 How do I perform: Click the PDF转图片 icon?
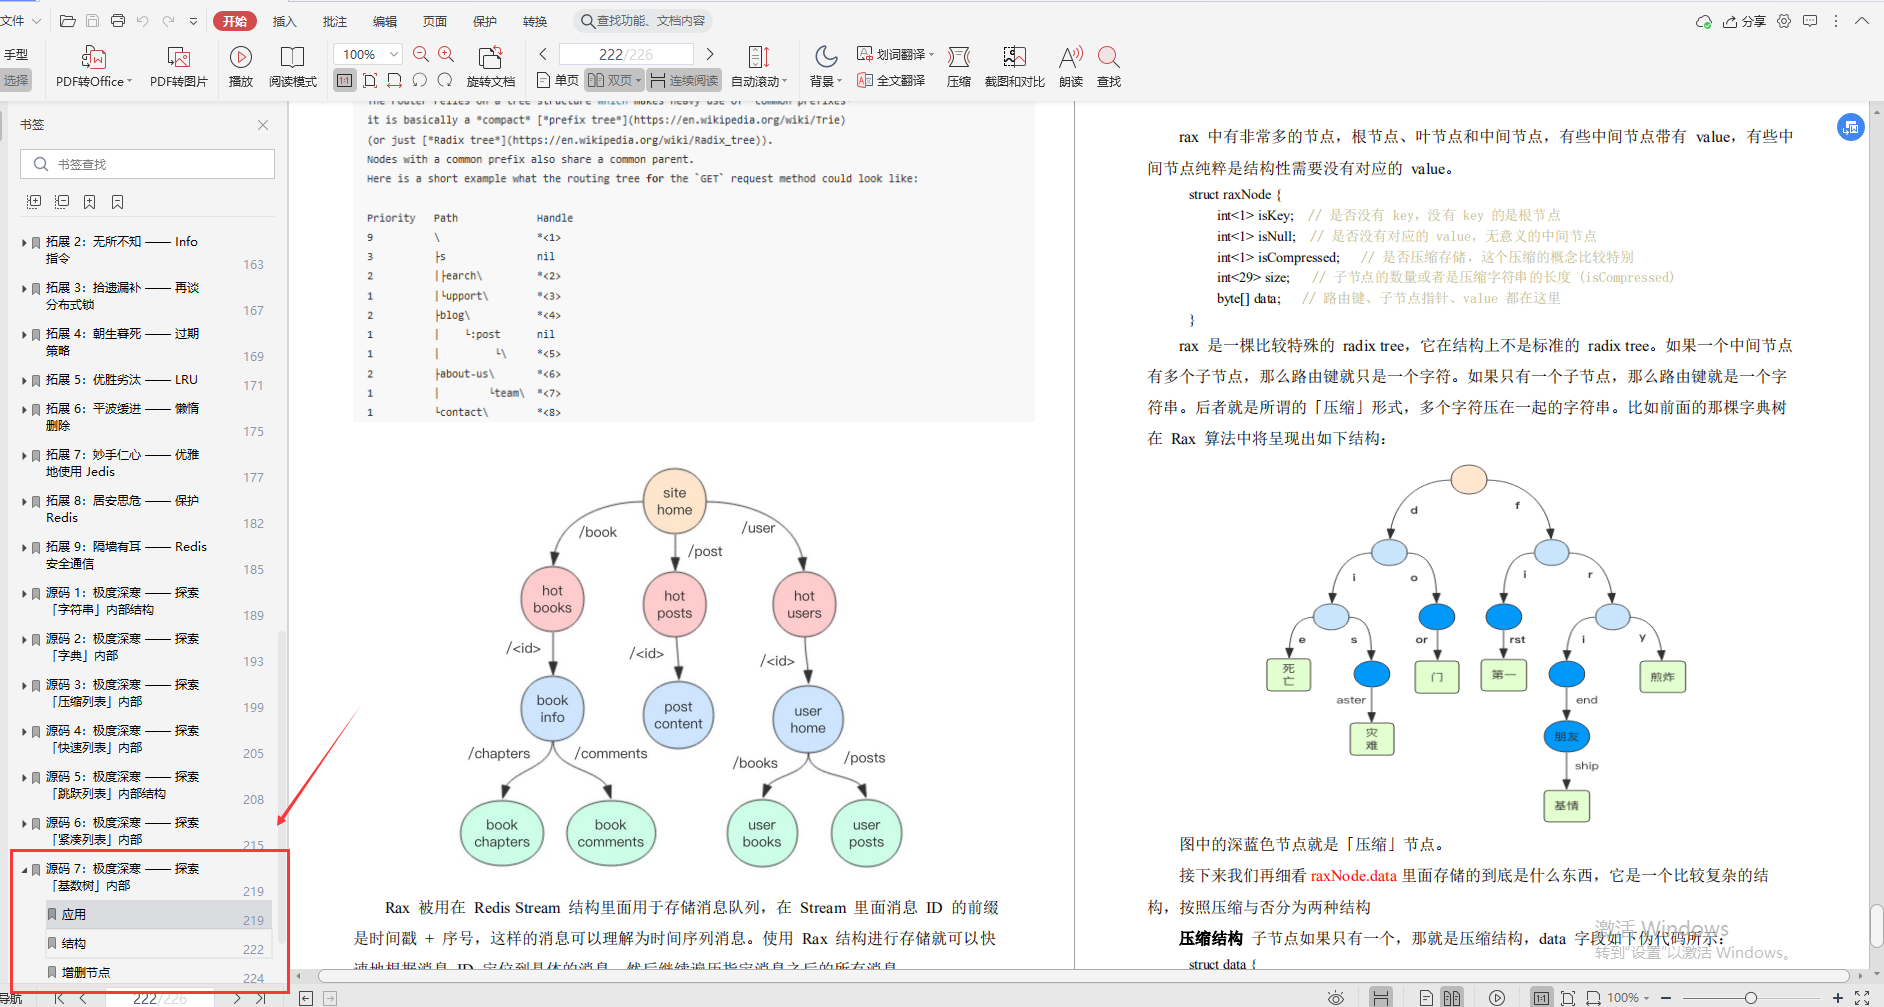[x=179, y=57]
